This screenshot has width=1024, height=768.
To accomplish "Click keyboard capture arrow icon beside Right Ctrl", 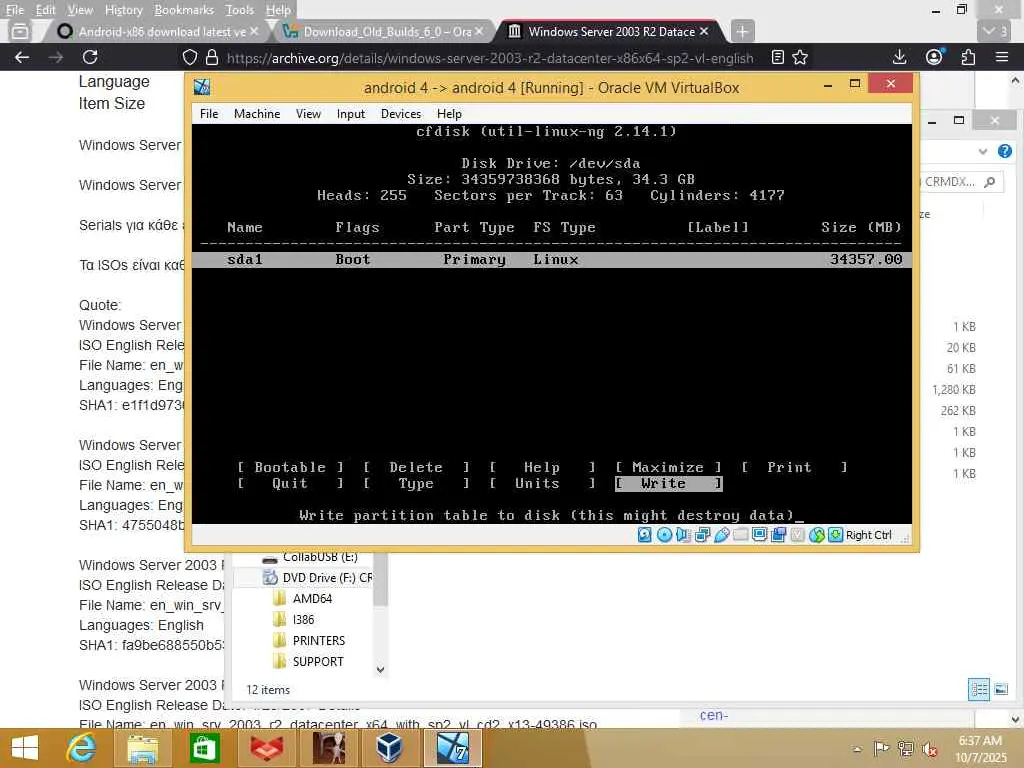I will 835,535.
